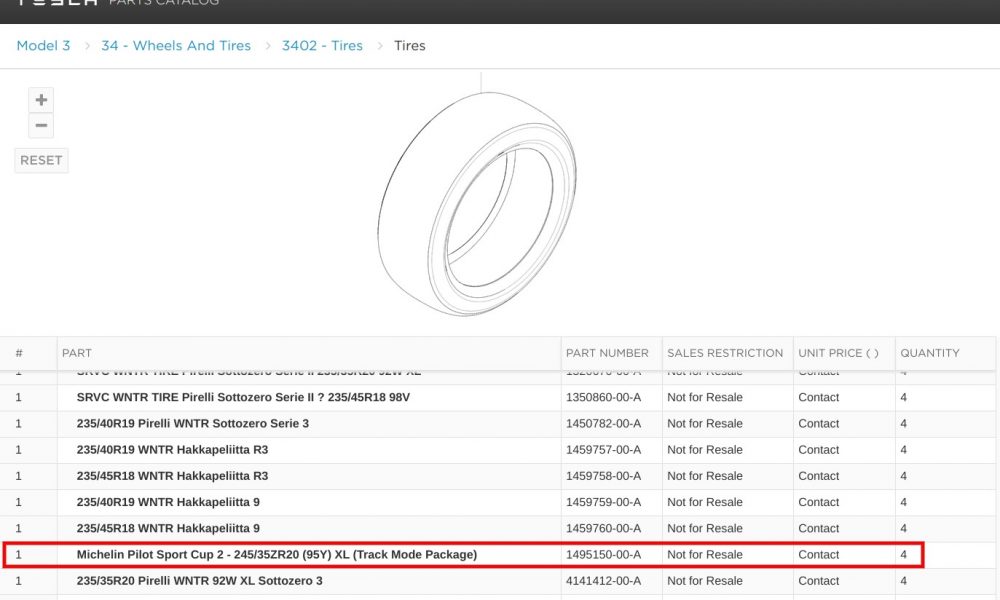The width and height of the screenshot is (1000, 600).
Task: Go to 34 - Wheels And Tires breadcrumb
Action: click(x=176, y=45)
